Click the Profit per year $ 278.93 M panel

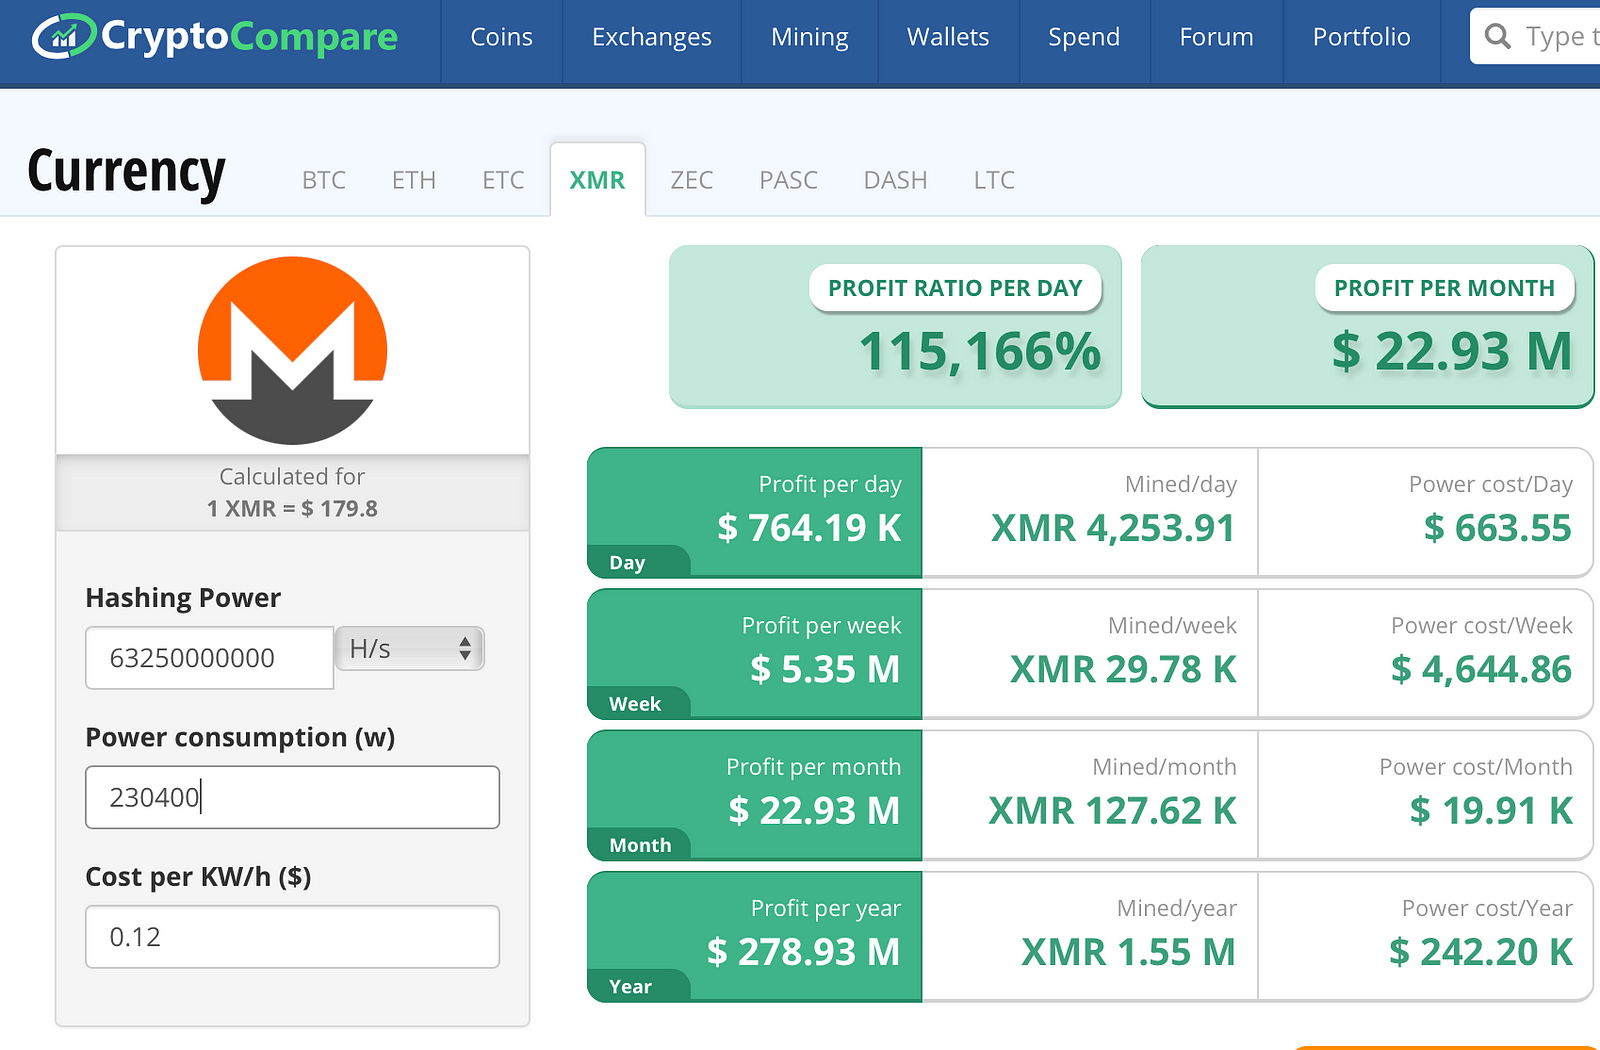[x=754, y=936]
